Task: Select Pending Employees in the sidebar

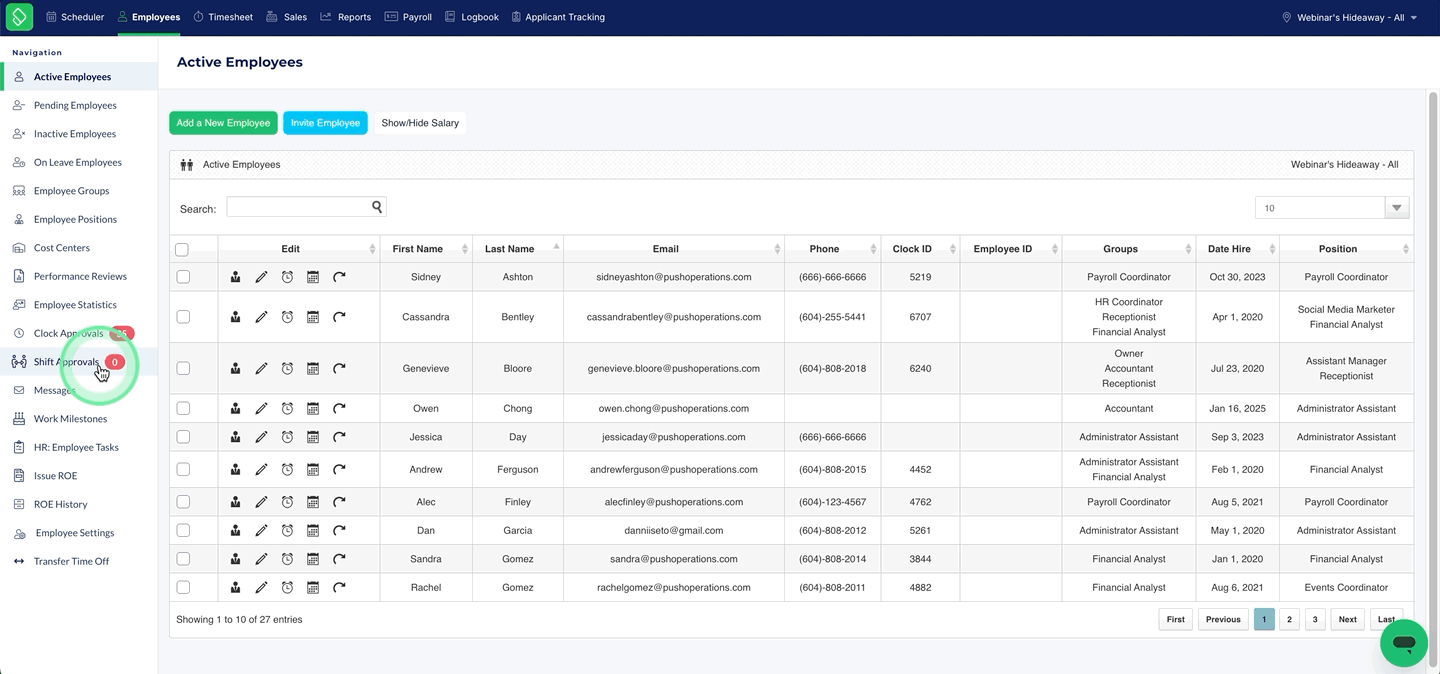Action: click(75, 105)
